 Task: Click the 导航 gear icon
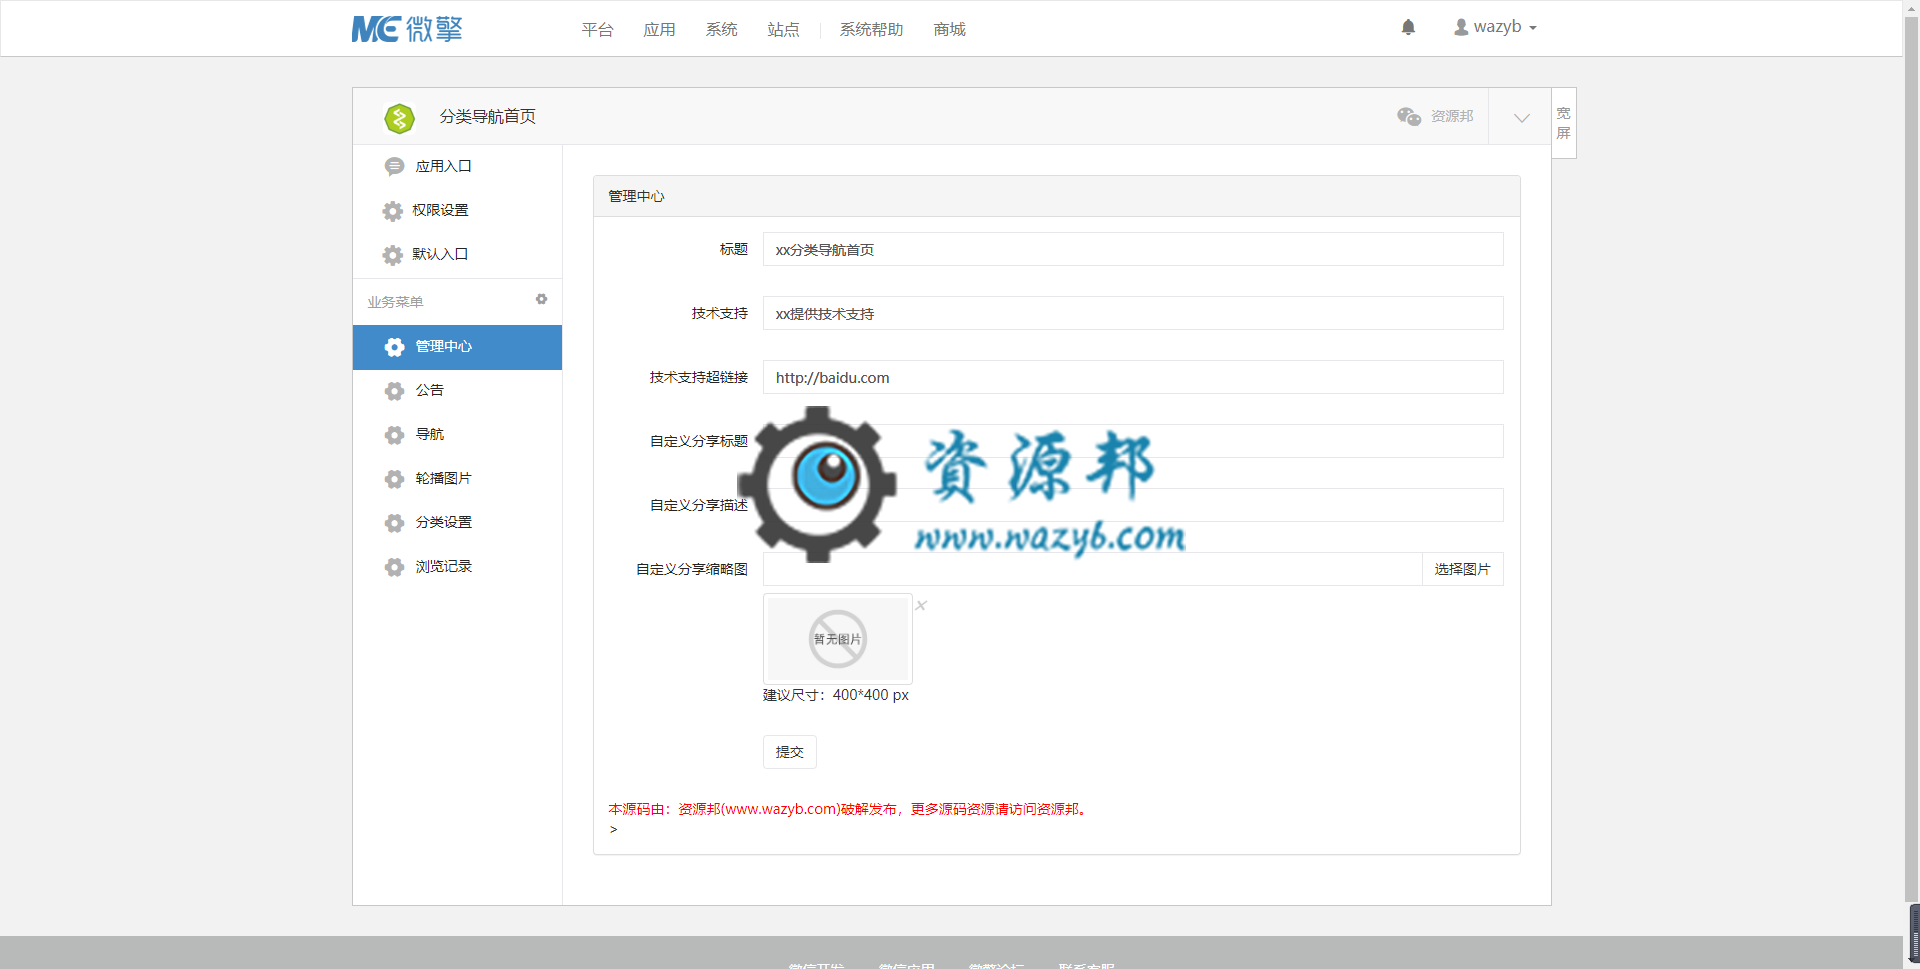(394, 435)
